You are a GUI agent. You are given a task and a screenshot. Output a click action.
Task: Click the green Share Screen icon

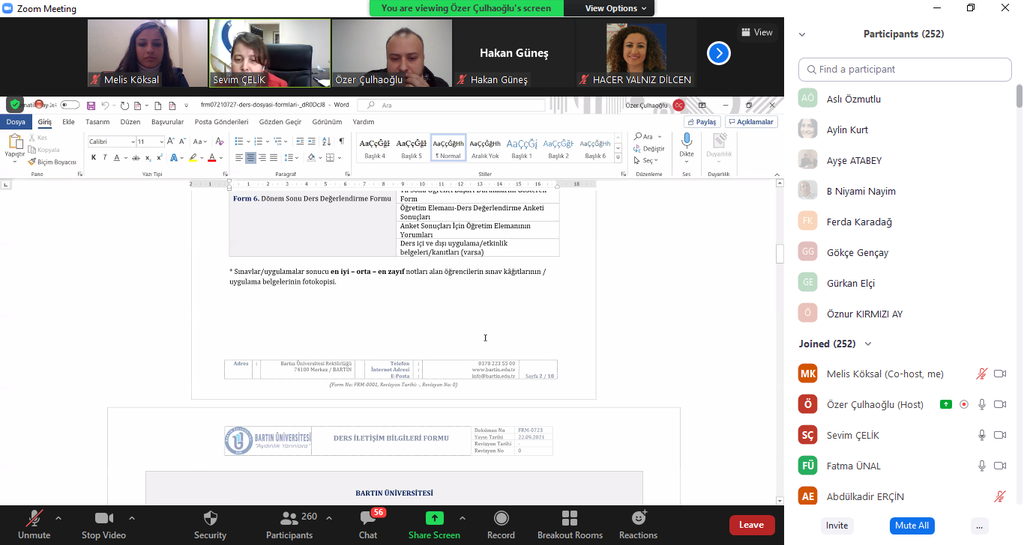[434, 518]
